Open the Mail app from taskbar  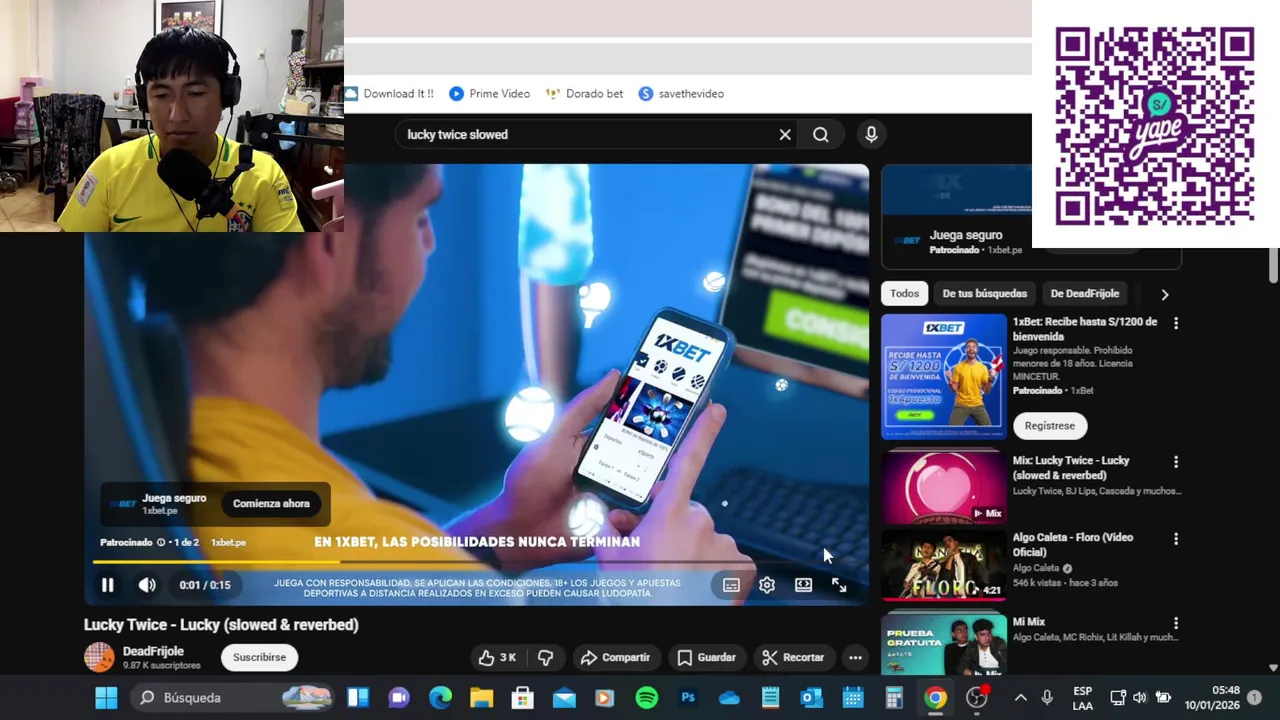pos(564,697)
